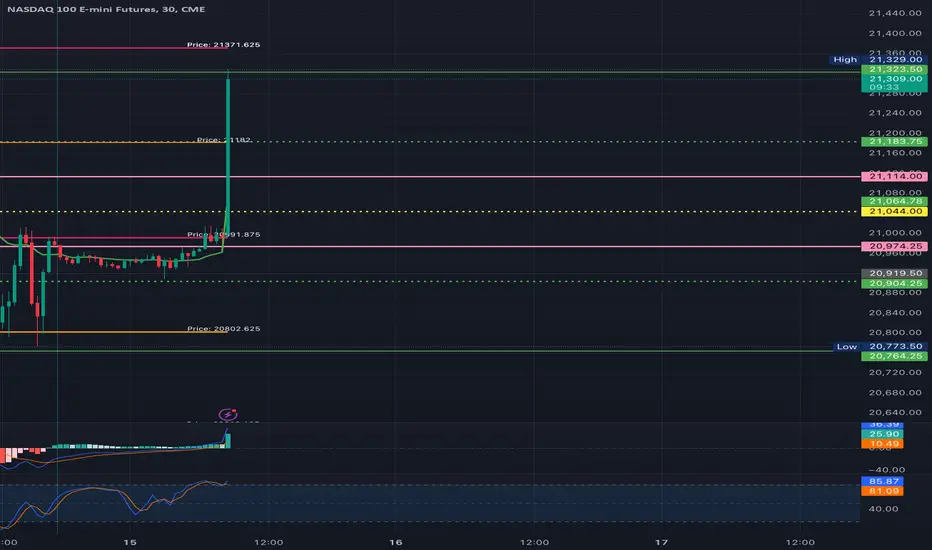Click the Low 20,773.50 price tag
932x550 pixels.
(880, 346)
